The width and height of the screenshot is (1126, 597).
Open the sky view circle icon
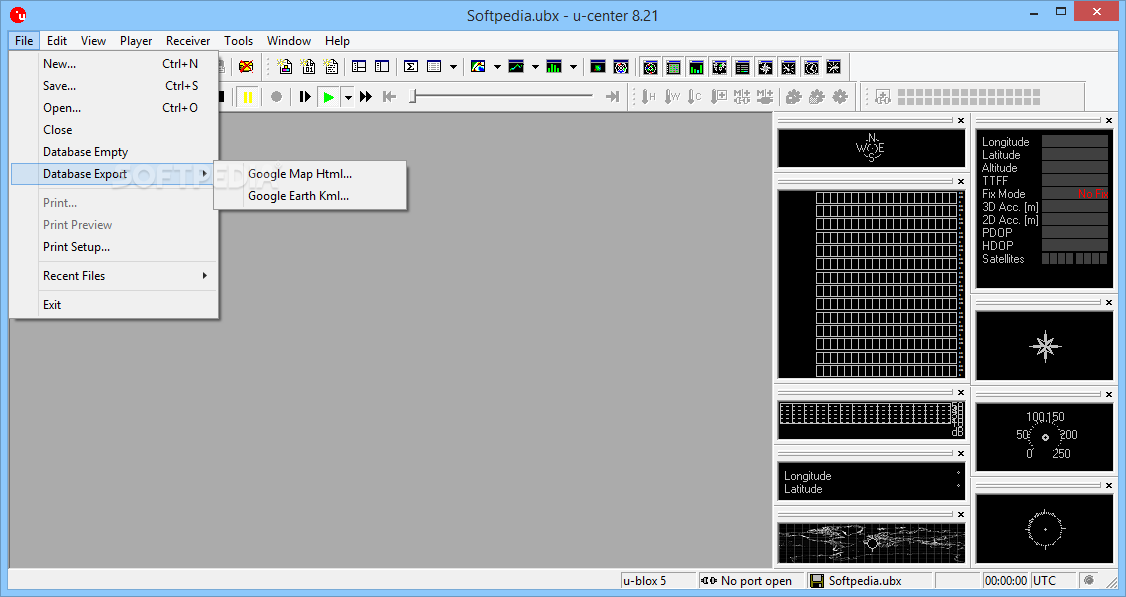(x=621, y=67)
